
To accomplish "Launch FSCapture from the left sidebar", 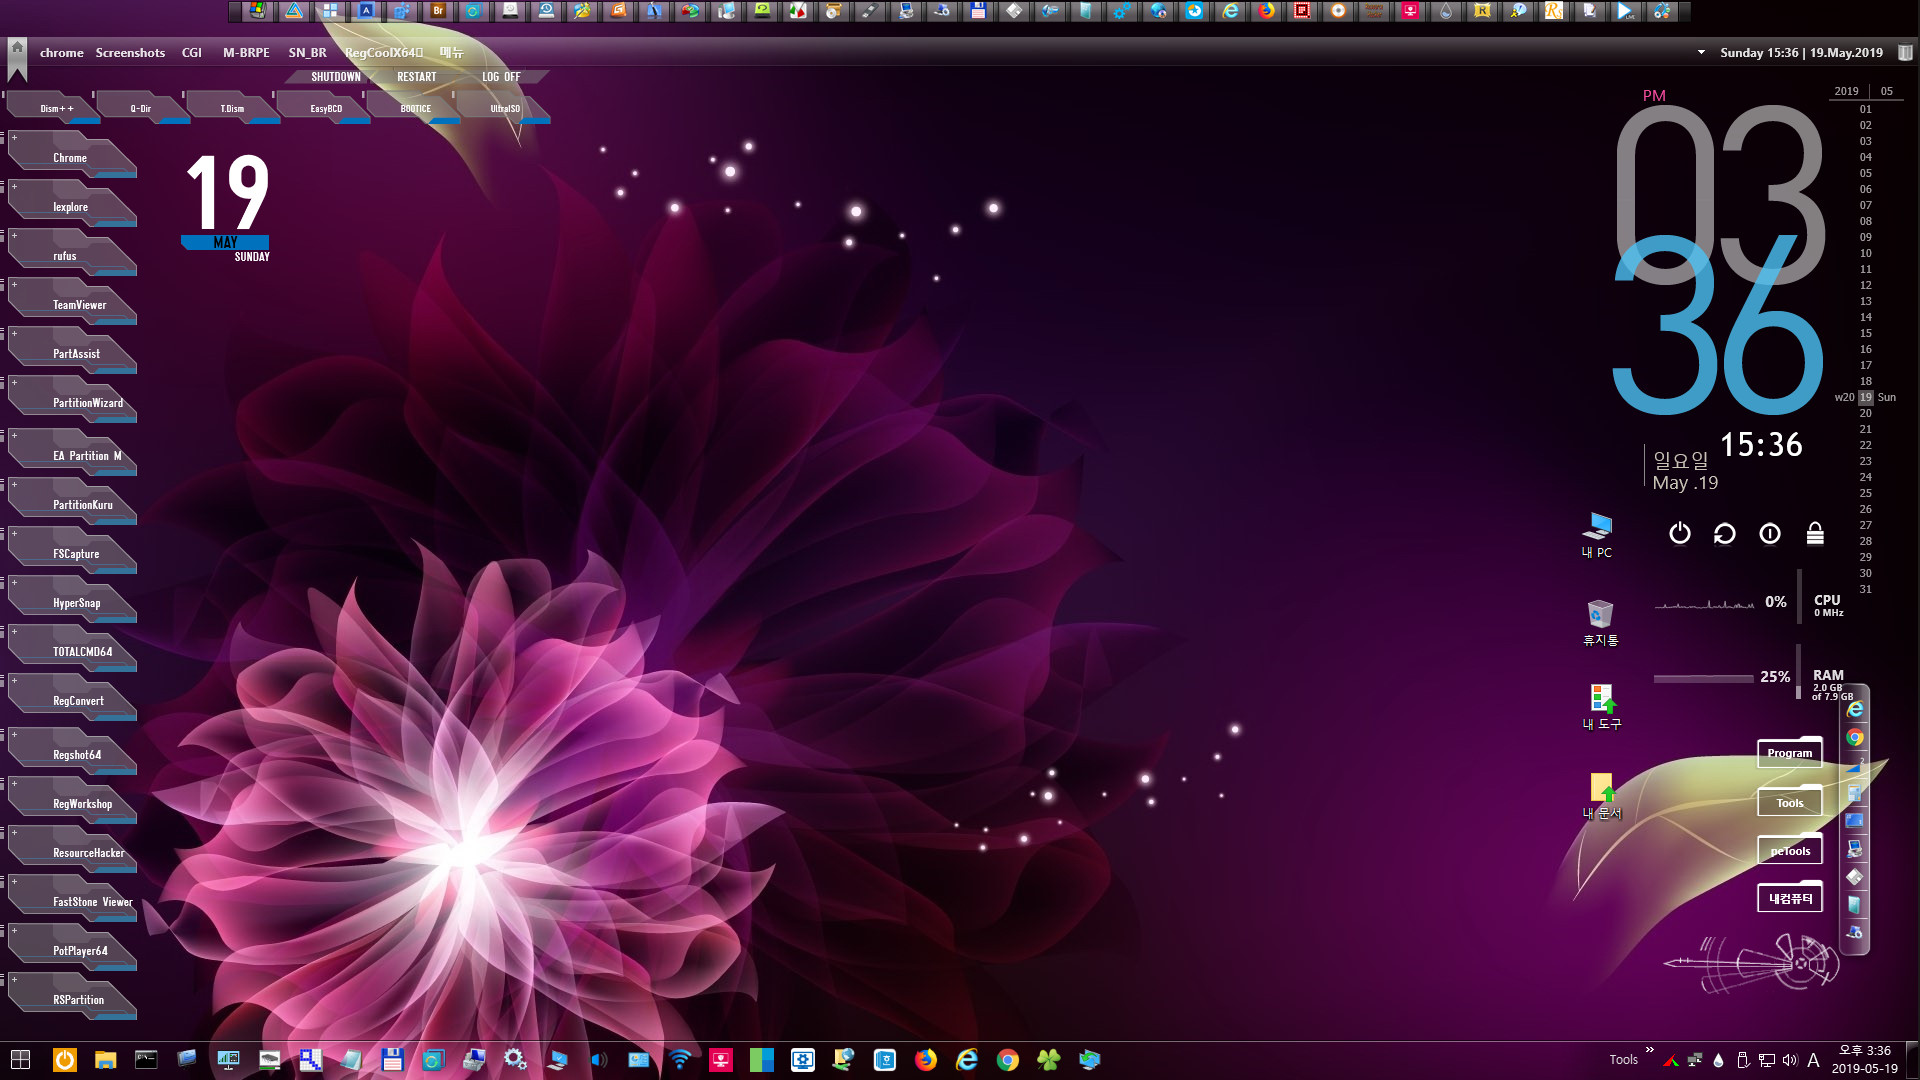I will coord(72,551).
